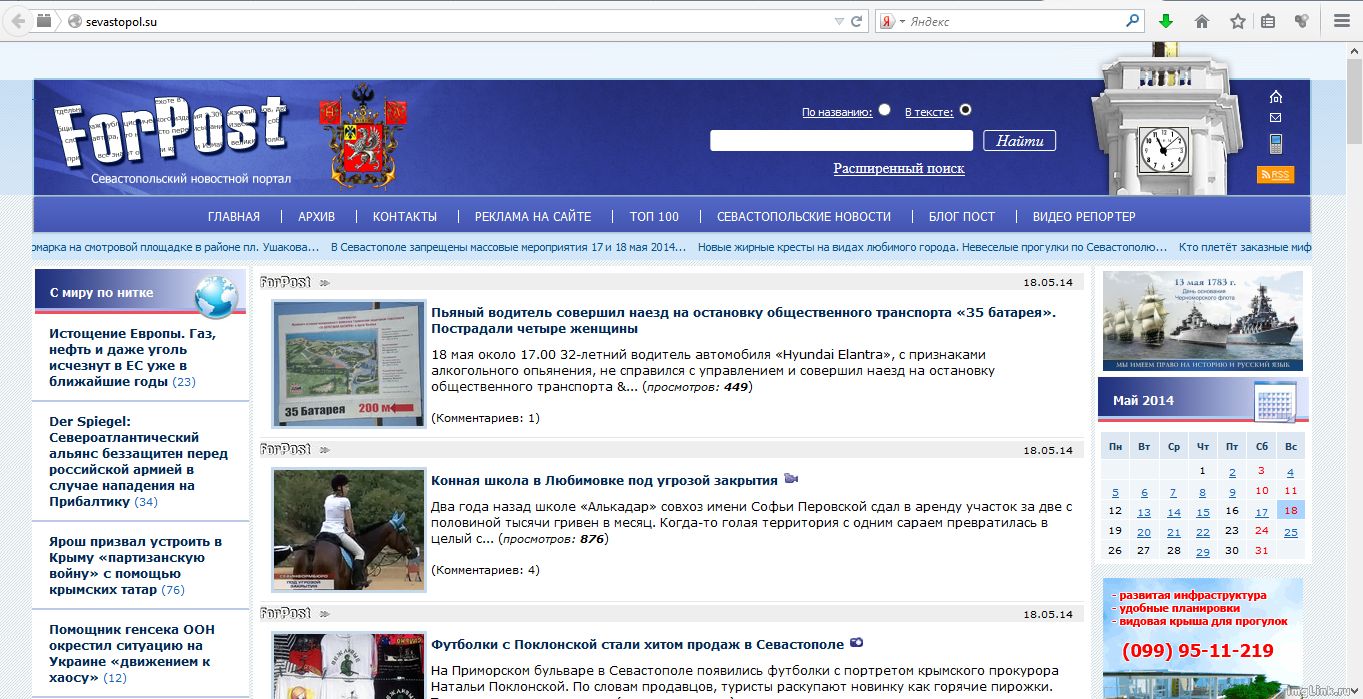Open the green downloads arrow
1363x699 pixels.
click(x=1165, y=21)
